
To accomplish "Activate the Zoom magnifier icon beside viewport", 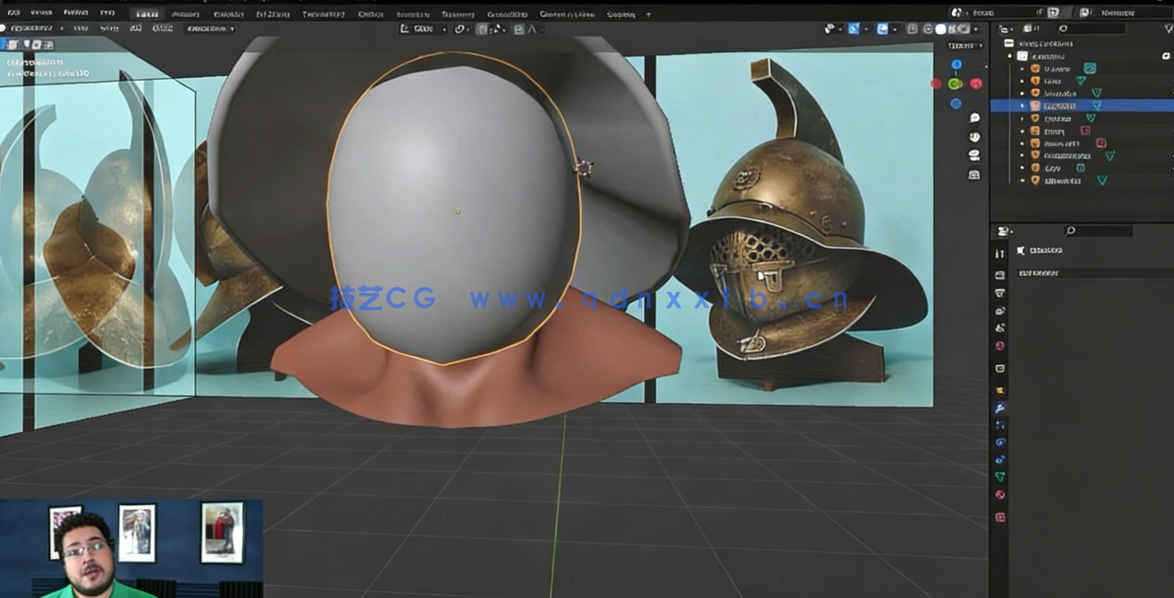I will (x=972, y=119).
